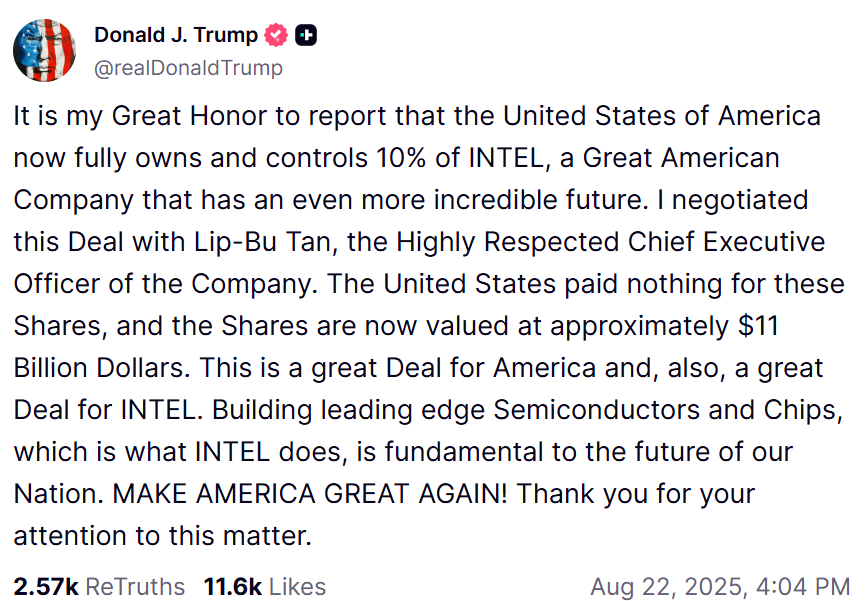Click the display name Donald J. Trump
Image resolution: width=867 pixels, height=601 pixels.
175,35
